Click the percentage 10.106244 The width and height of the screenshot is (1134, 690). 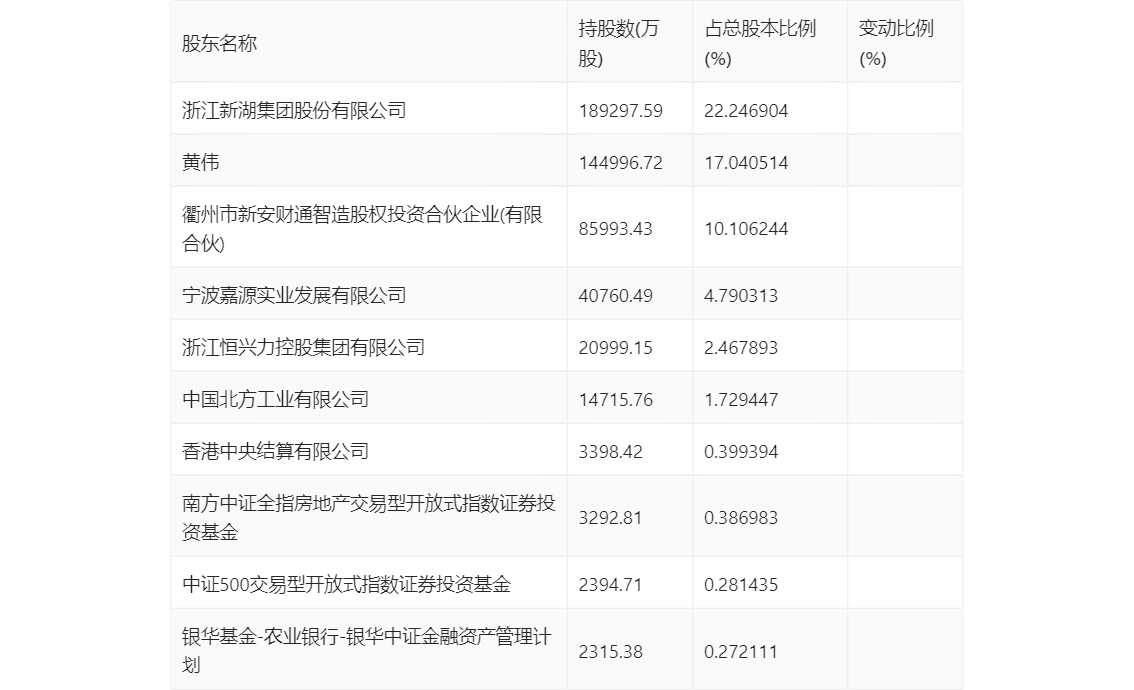746,229
